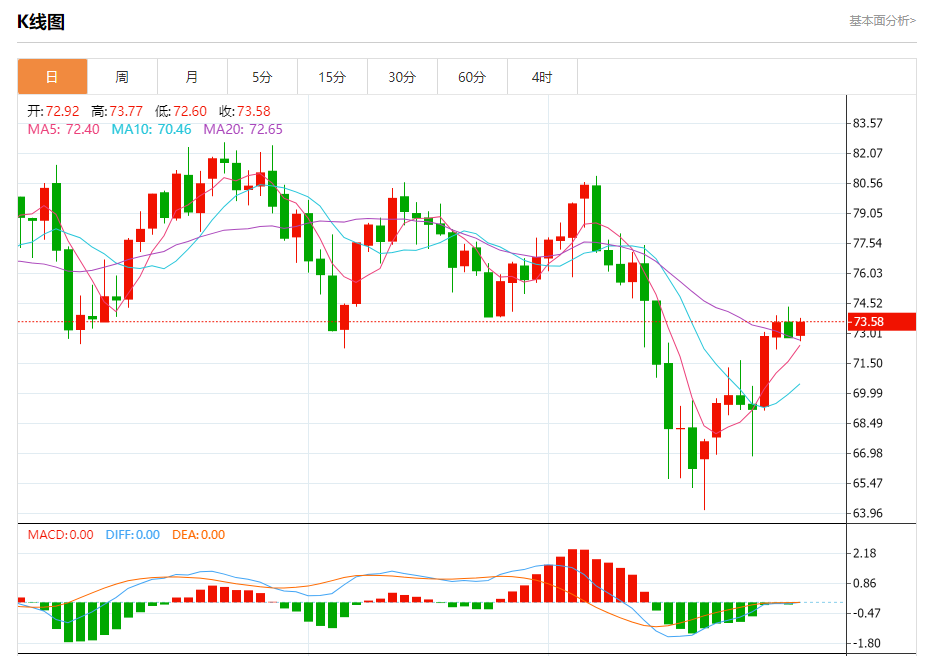Image resolution: width=927 pixels, height=656 pixels.
Task: Open the 5分 interval tab
Action: point(262,77)
